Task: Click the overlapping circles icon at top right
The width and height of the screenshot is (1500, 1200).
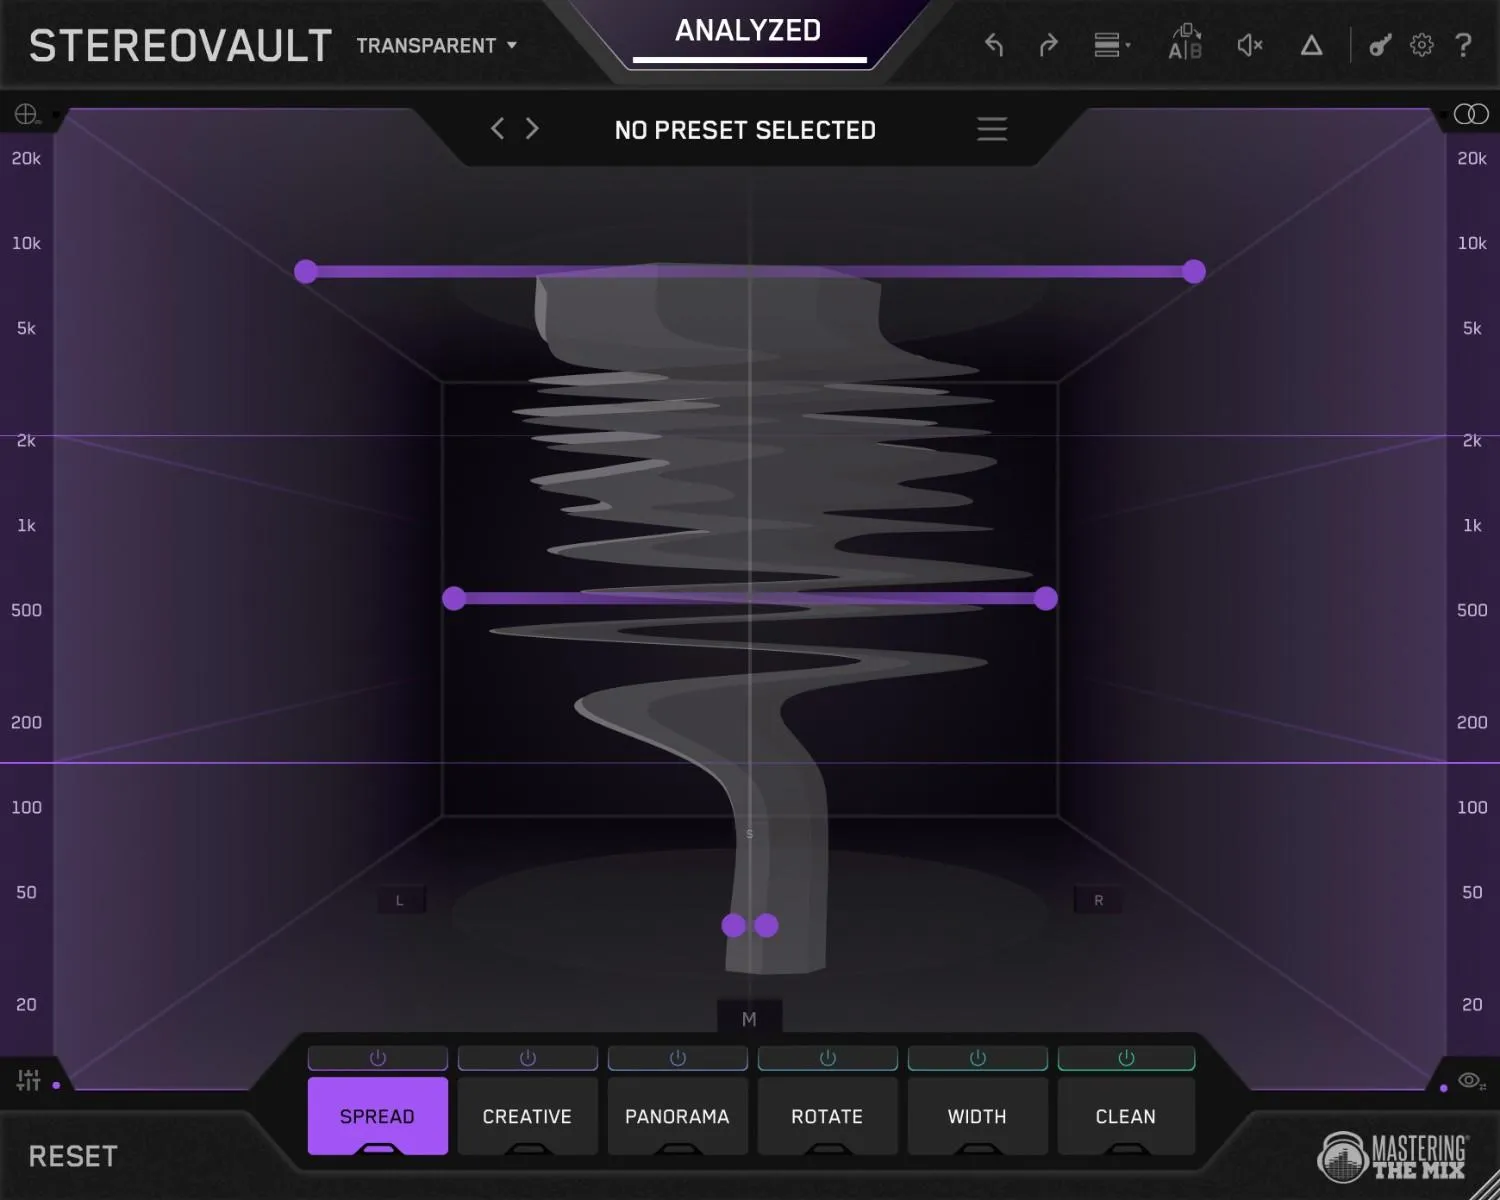Action: [1471, 114]
